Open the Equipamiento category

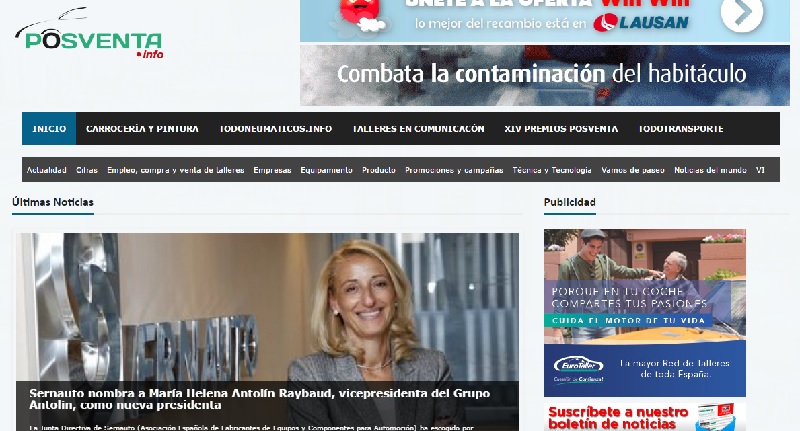tap(327, 170)
